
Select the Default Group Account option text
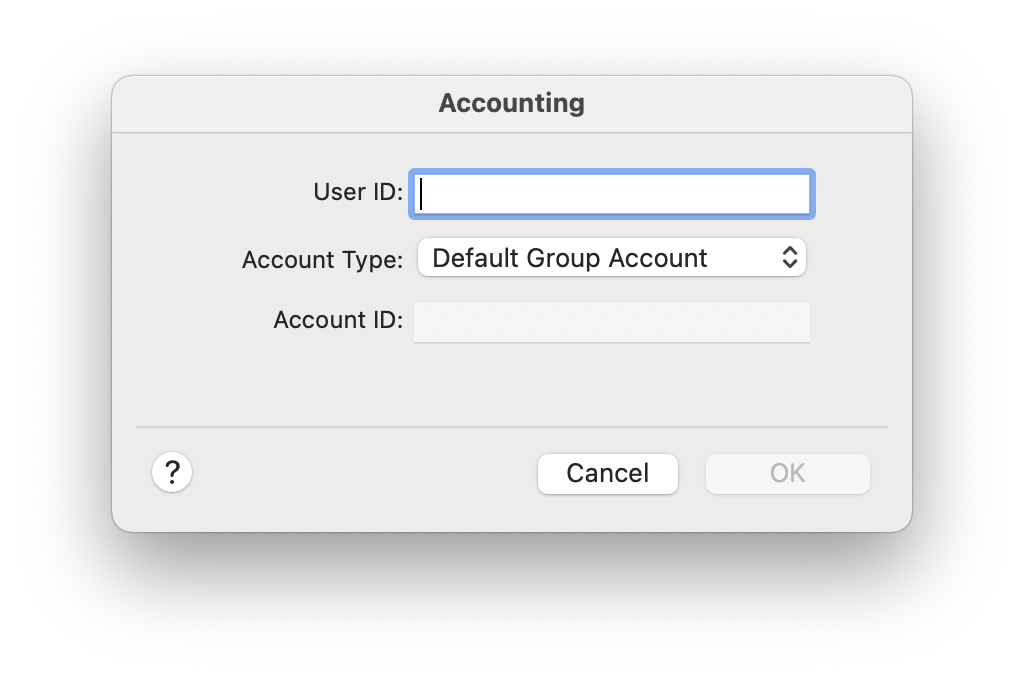(569, 258)
